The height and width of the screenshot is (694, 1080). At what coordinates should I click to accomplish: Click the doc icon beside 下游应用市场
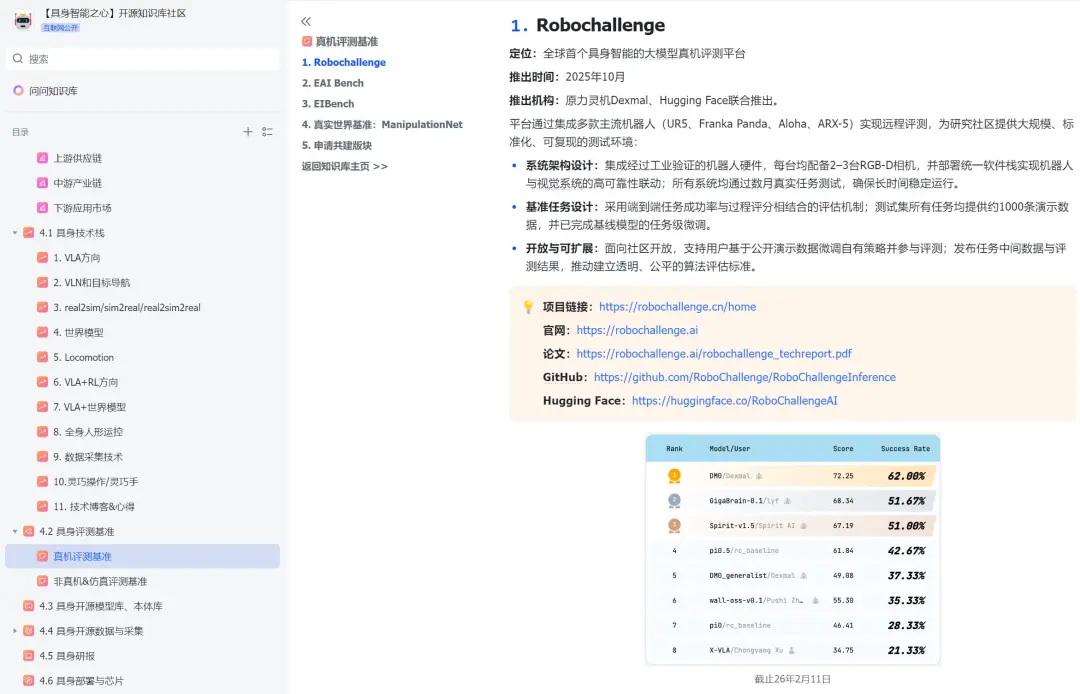coord(42,207)
